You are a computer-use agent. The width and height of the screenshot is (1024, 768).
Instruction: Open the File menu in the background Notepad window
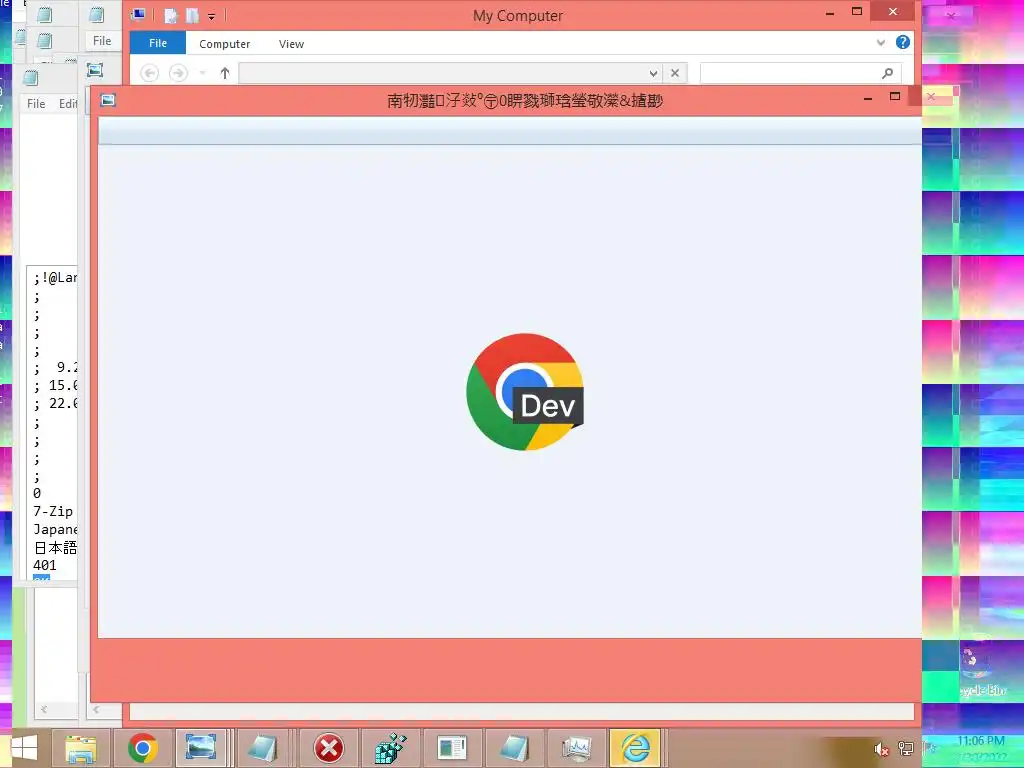[x=36, y=104]
